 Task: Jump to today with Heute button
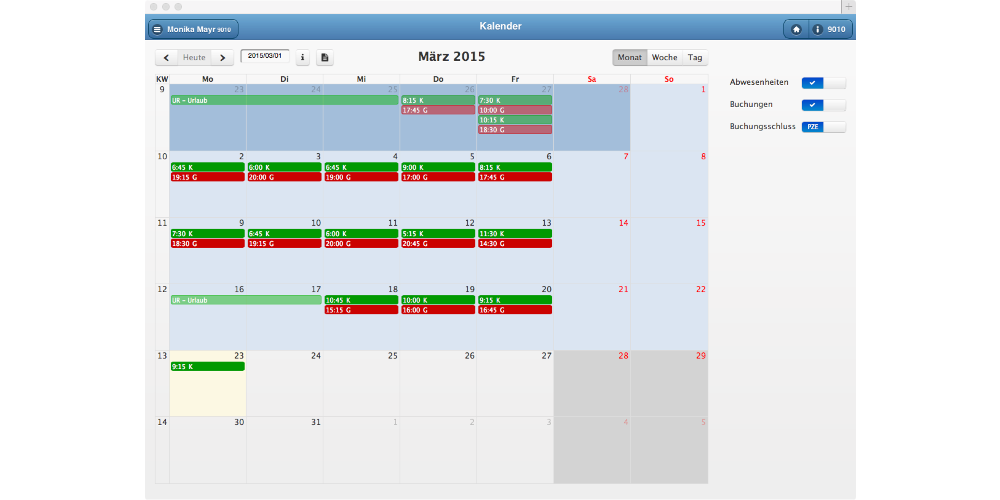tap(194, 58)
